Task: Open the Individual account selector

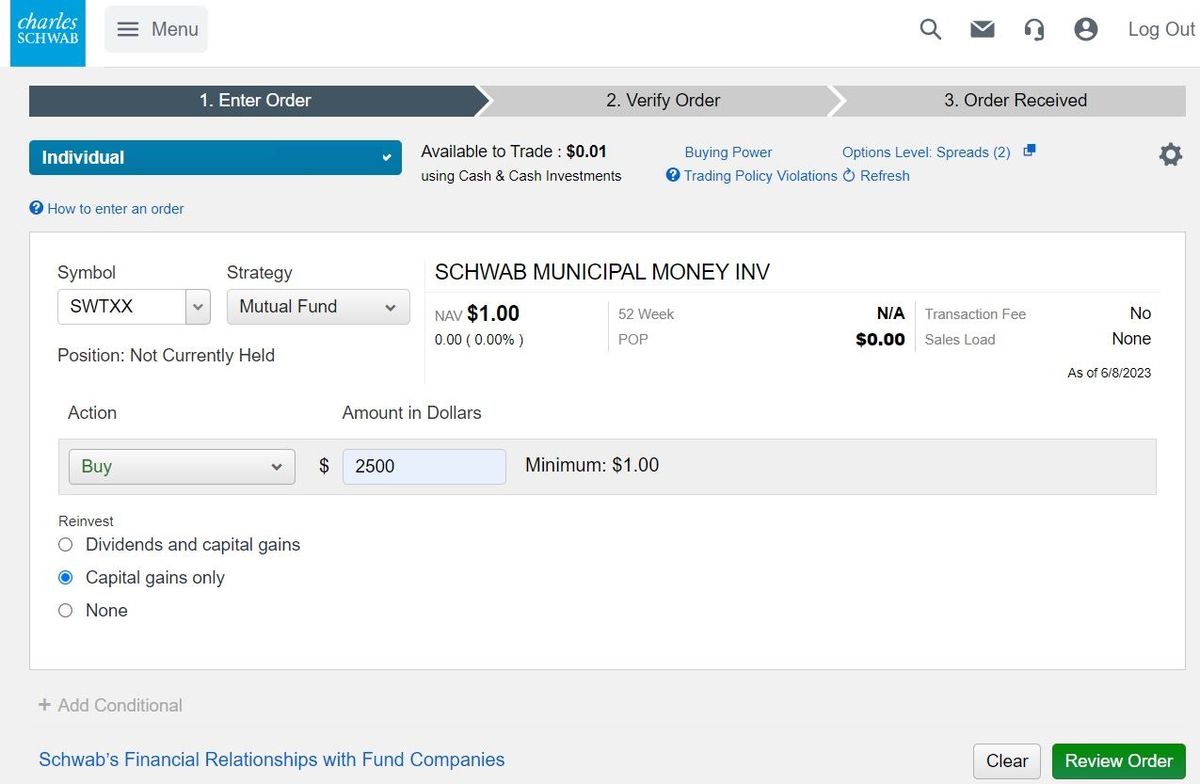Action: tap(215, 157)
